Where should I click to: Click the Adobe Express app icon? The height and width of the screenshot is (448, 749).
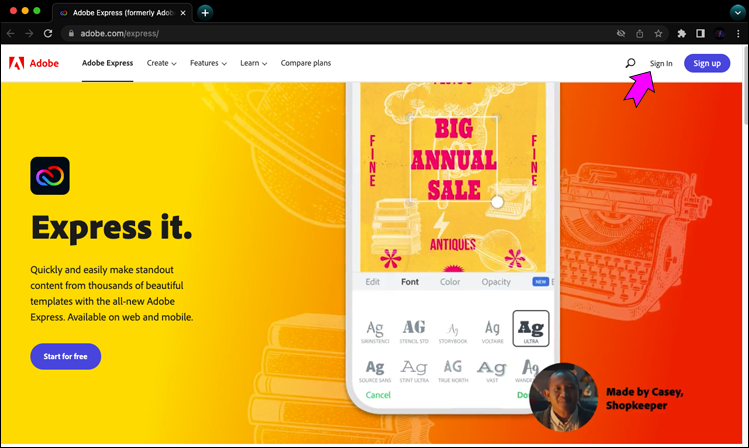50,176
